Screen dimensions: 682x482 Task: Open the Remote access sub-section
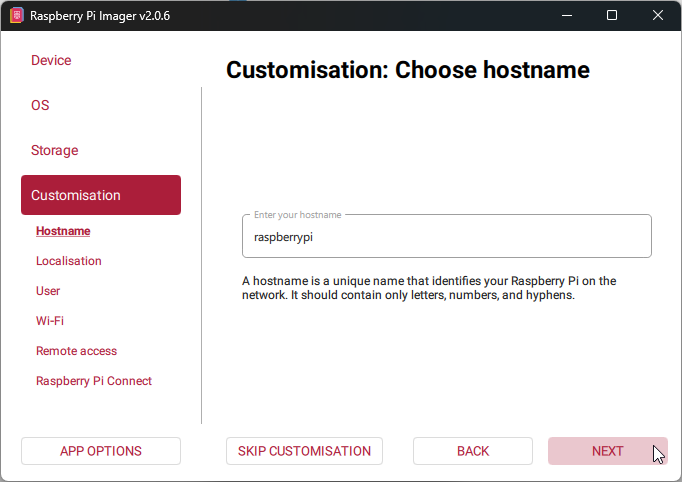point(76,351)
